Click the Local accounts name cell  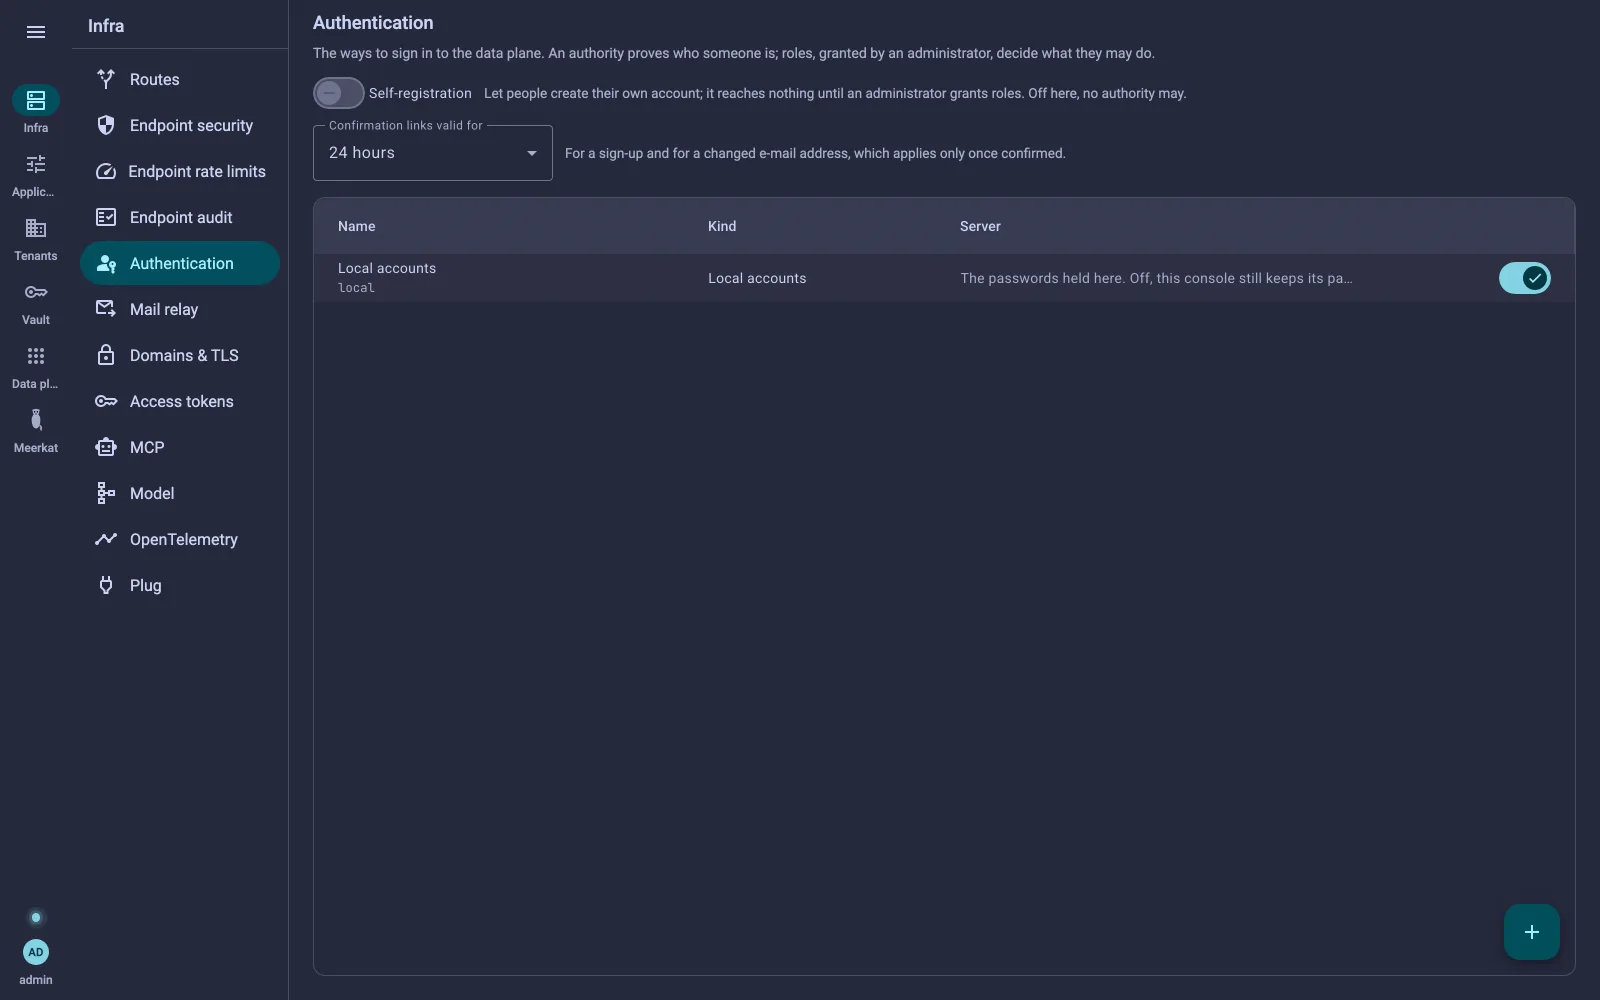click(387, 268)
